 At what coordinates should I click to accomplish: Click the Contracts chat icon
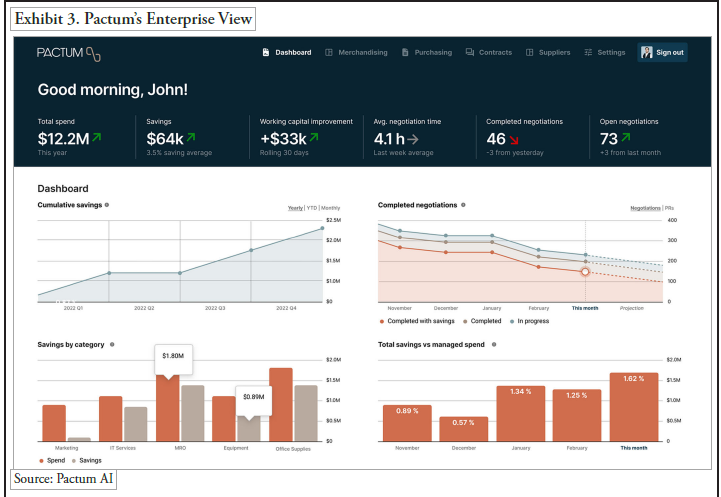pyautogui.click(x=469, y=52)
